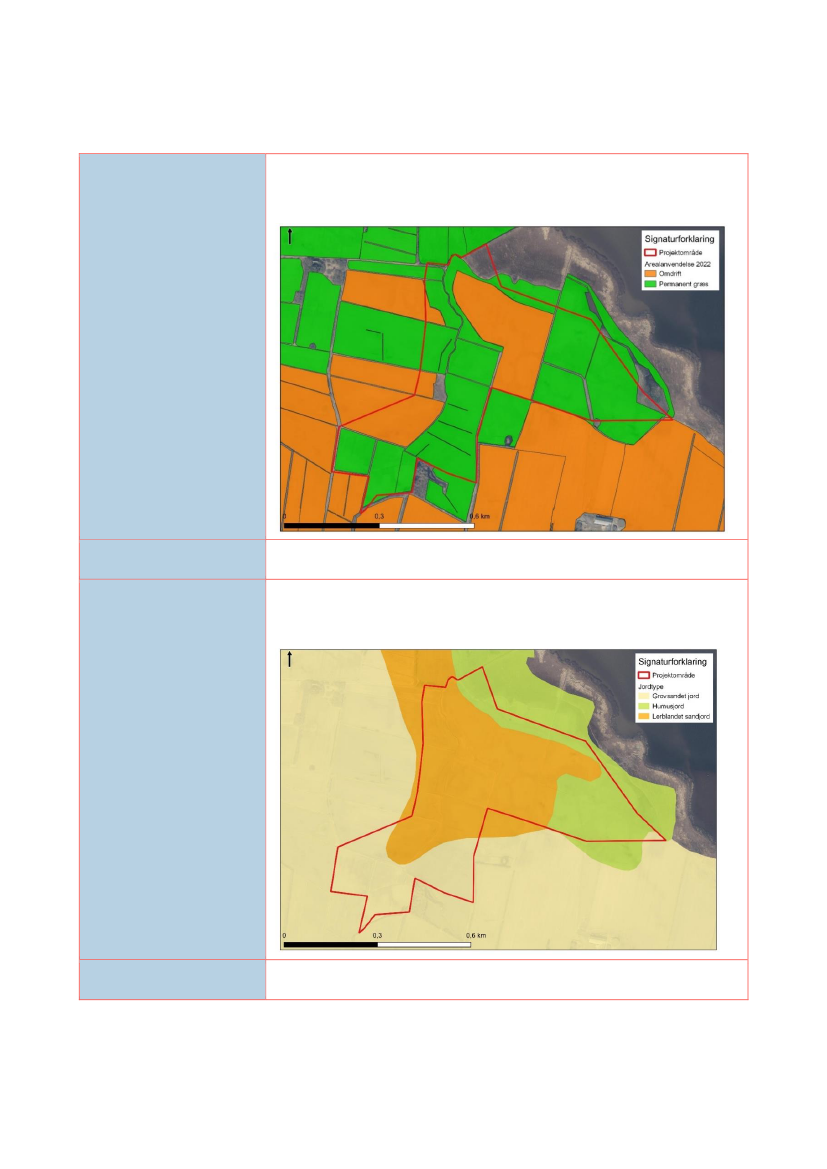Click 'Projektområde' label in the land-use legend

click(x=680, y=253)
